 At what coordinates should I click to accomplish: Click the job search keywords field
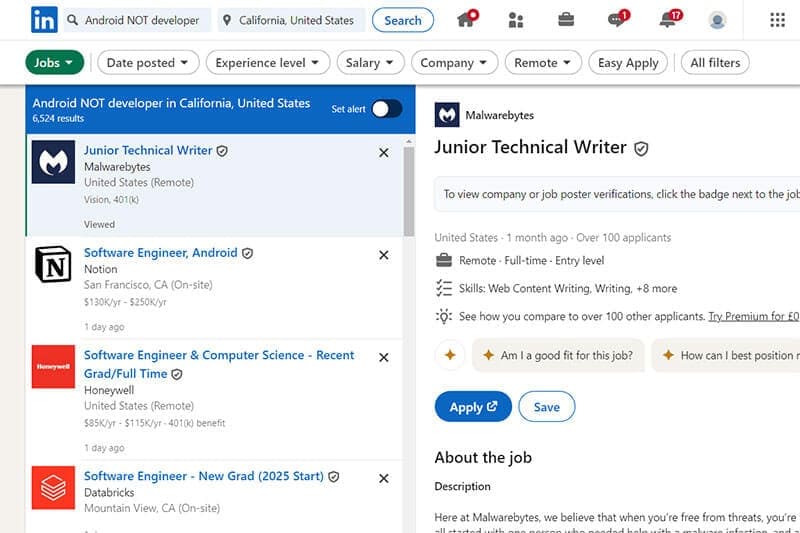point(137,20)
